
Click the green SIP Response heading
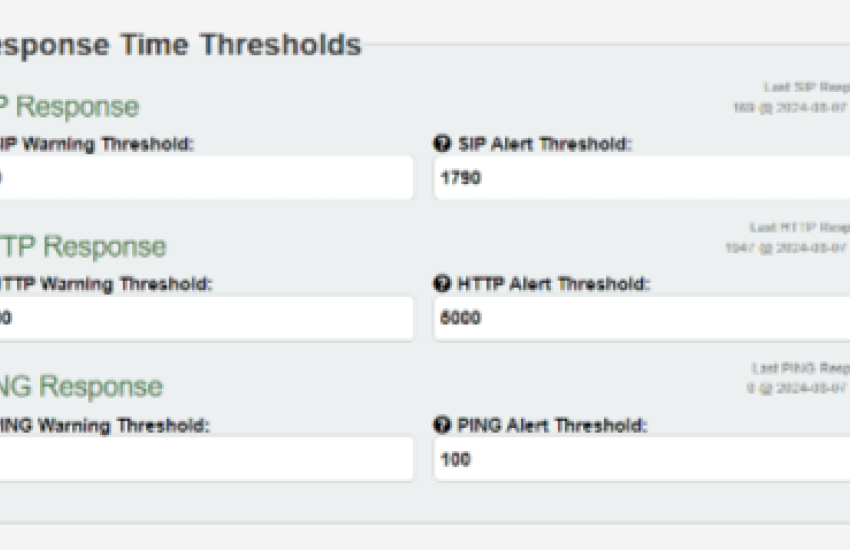point(69,107)
